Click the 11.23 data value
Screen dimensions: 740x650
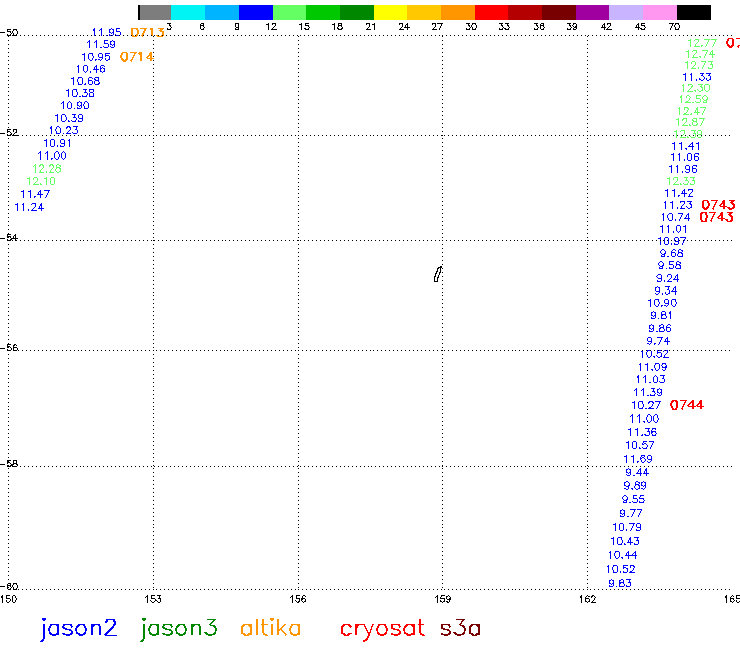[678, 205]
